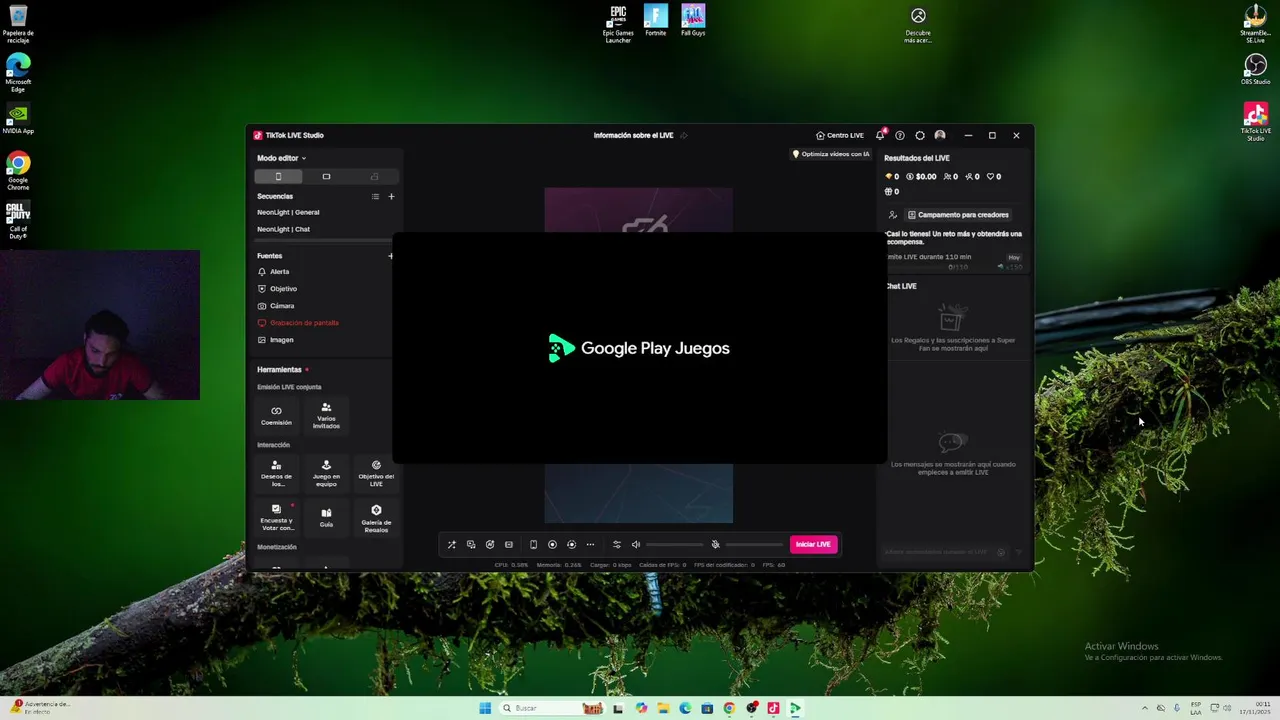Click the Hoy tag on the challenge
Image resolution: width=1280 pixels, height=720 pixels.
point(1014,258)
